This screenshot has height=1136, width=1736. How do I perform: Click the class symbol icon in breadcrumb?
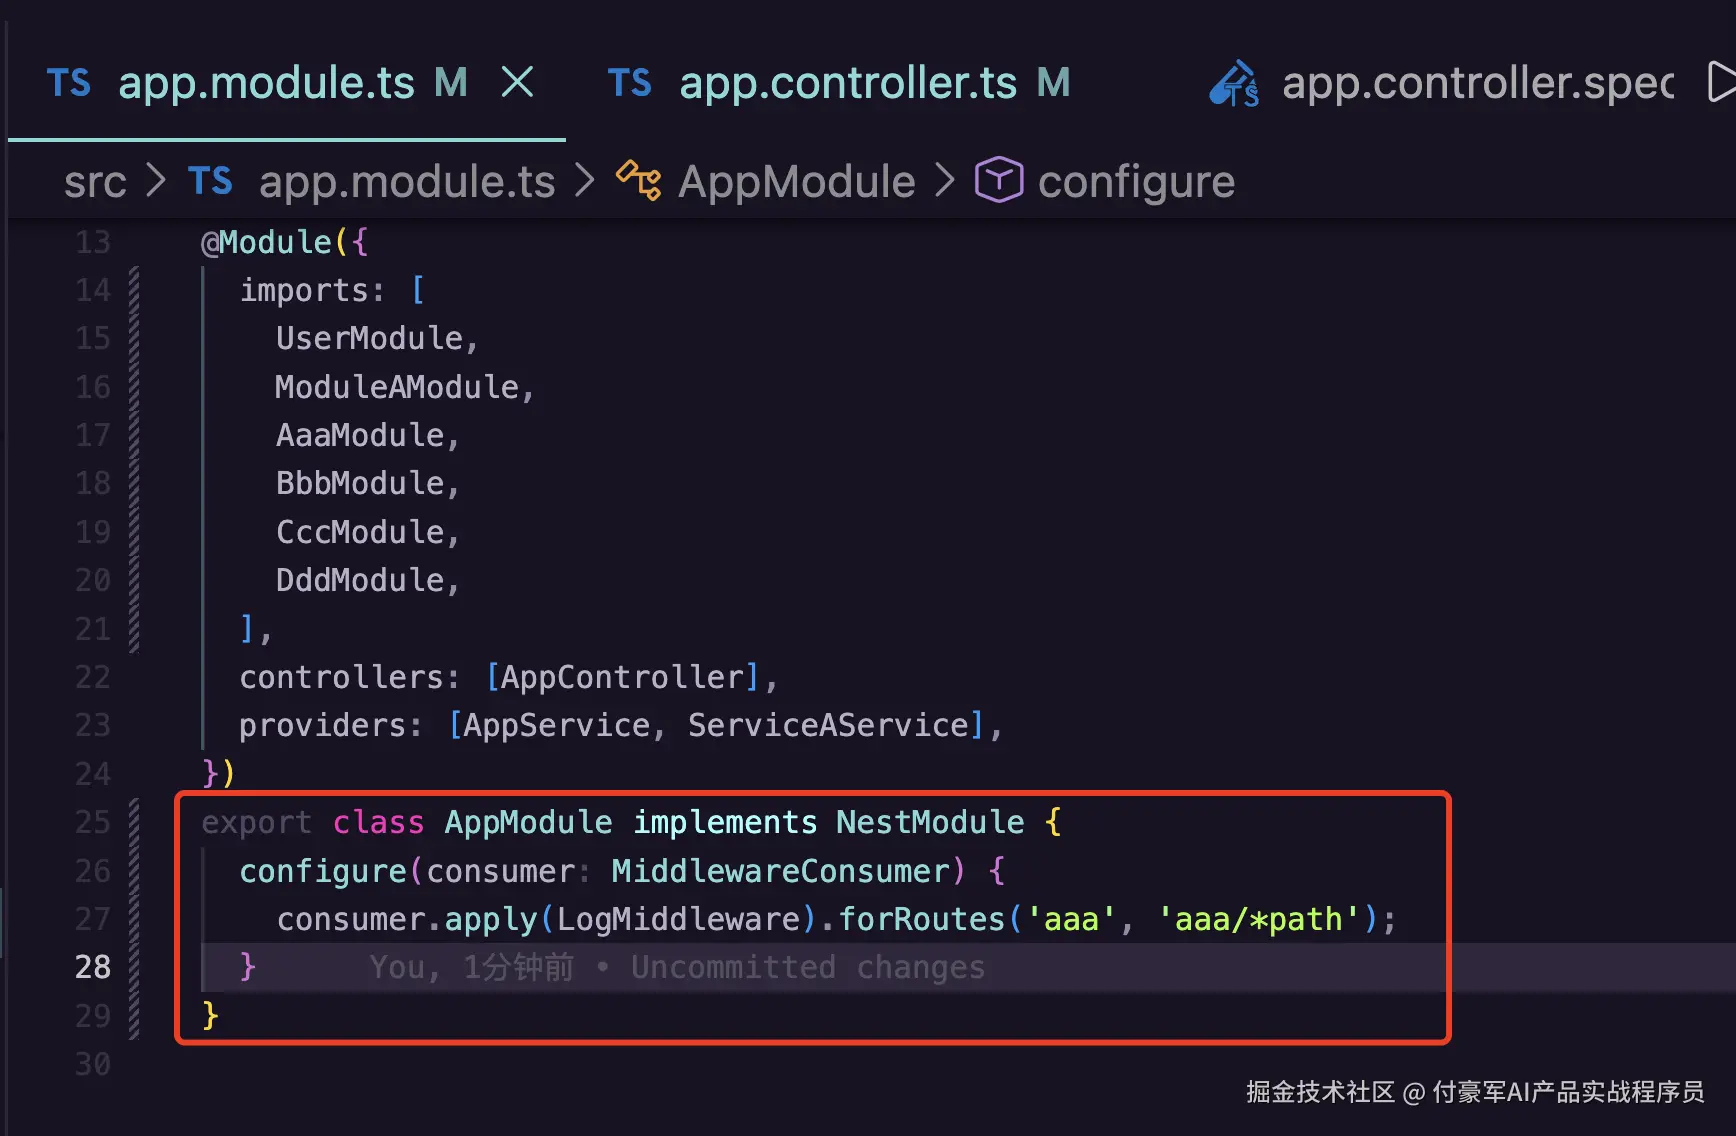[639, 181]
